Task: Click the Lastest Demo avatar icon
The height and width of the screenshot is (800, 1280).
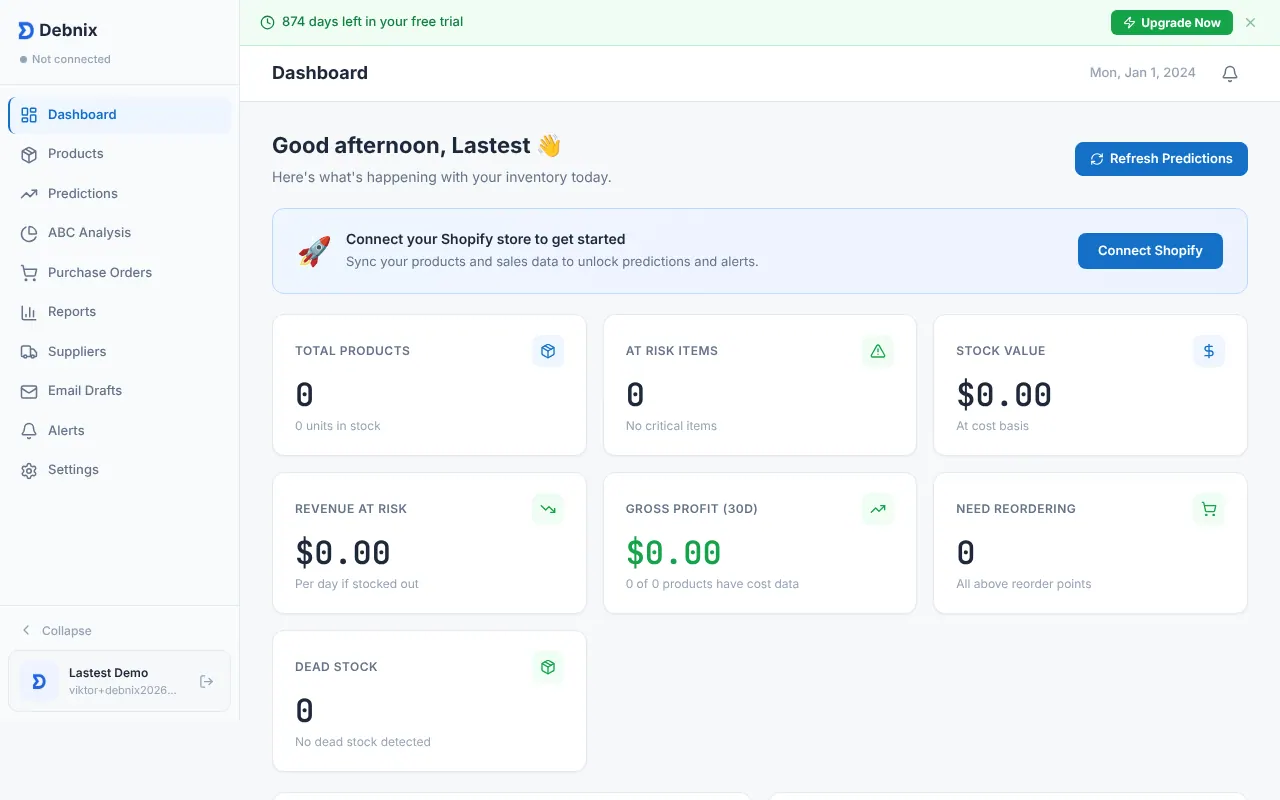Action: tap(39, 681)
